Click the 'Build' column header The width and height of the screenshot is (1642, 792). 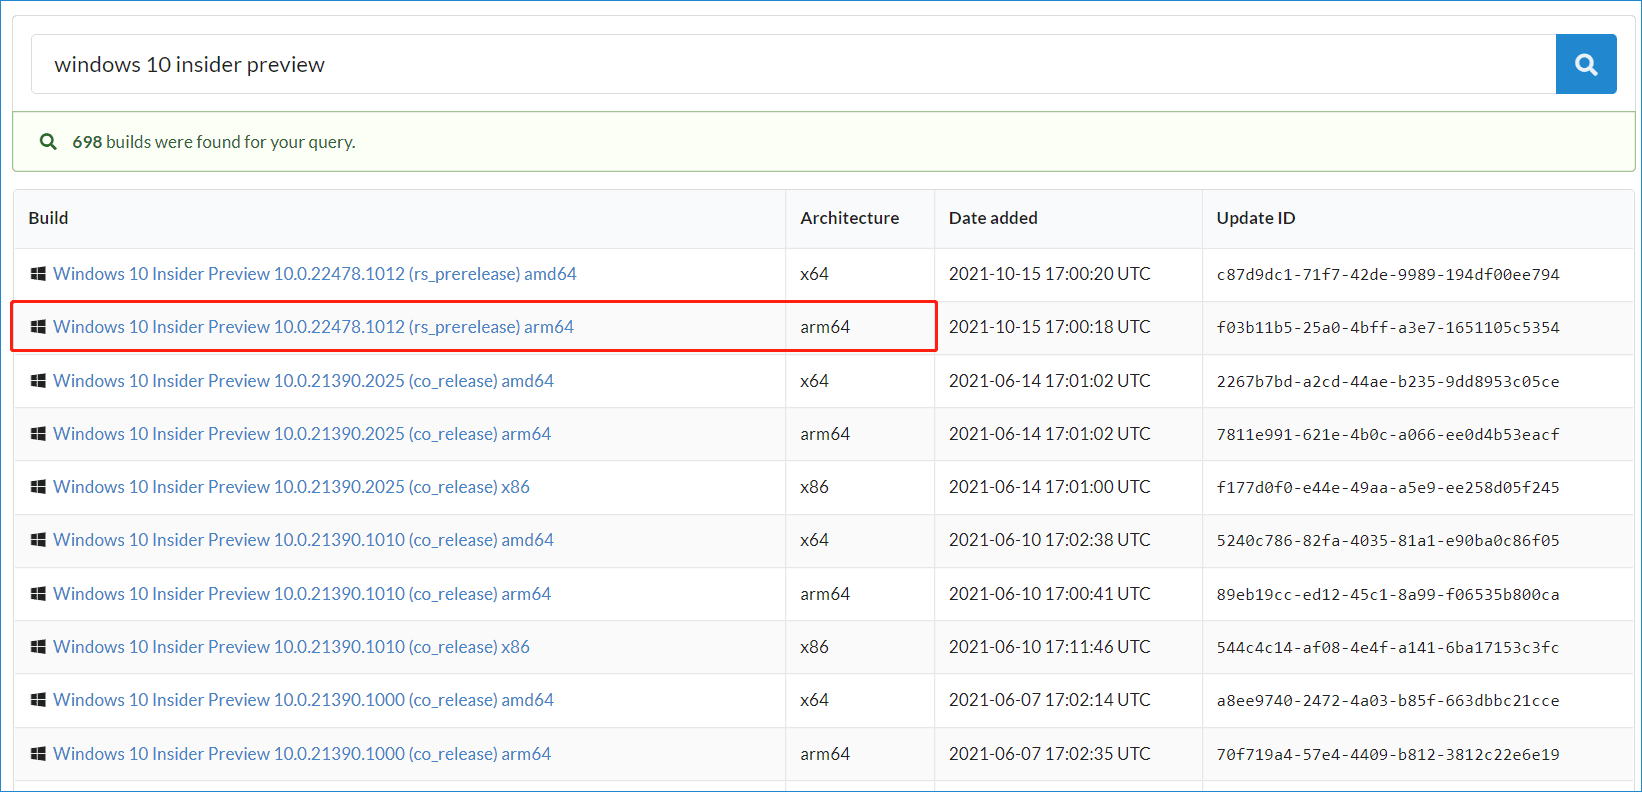pos(48,218)
